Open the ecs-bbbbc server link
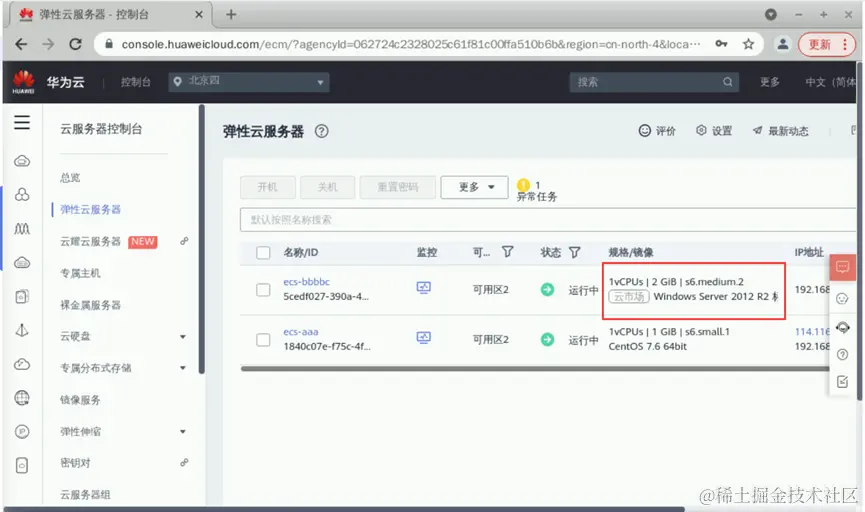Viewport: 865px width, 512px height. [307, 281]
